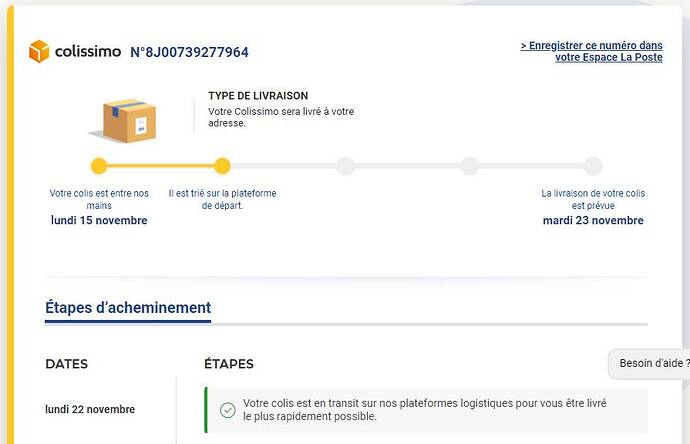Click the cardboard parcel illustration
The image size is (690, 444).
[x=124, y=121]
